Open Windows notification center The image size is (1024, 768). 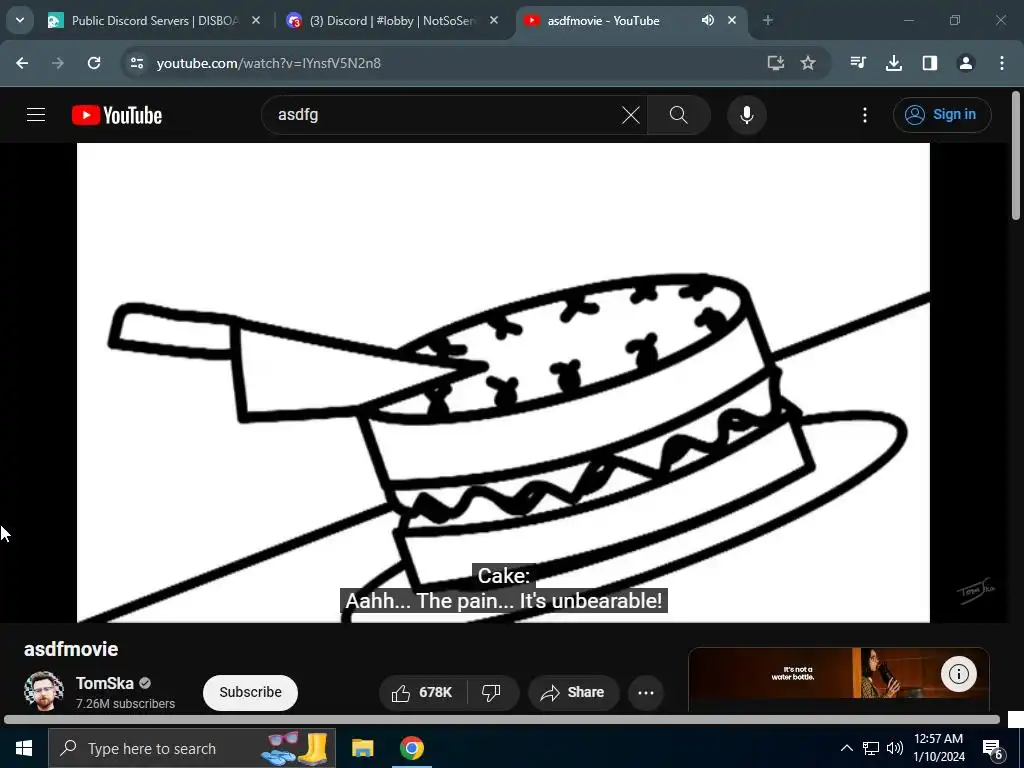(993, 748)
